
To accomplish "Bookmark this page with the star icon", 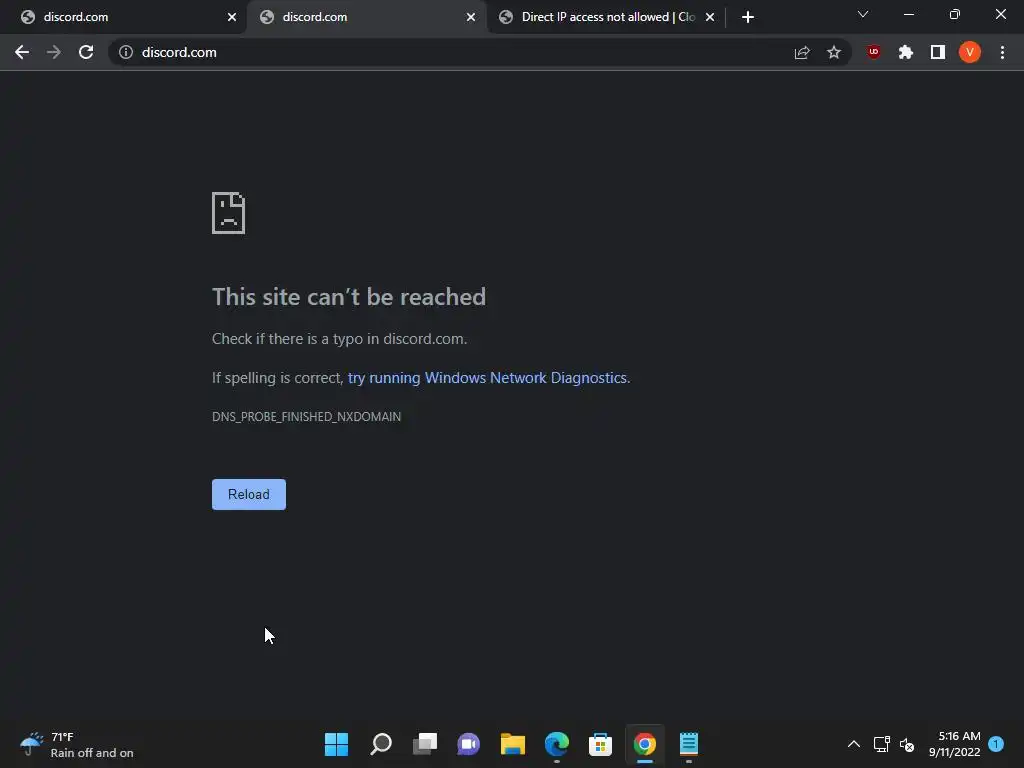I will click(x=834, y=52).
